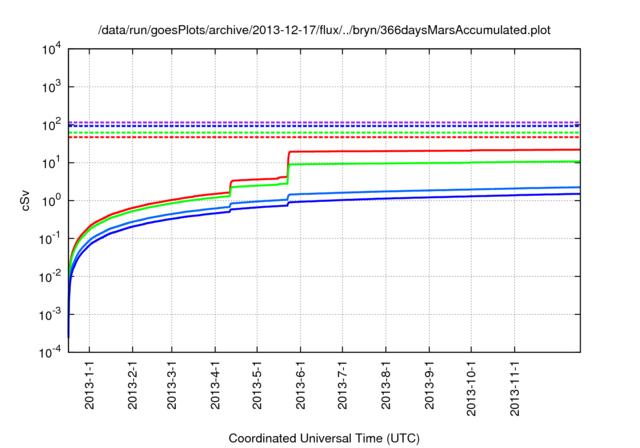Image resolution: width=640 pixels, height=448 pixels.
Task: Click the 10^4 y-axis tick label
Action: click(51, 49)
